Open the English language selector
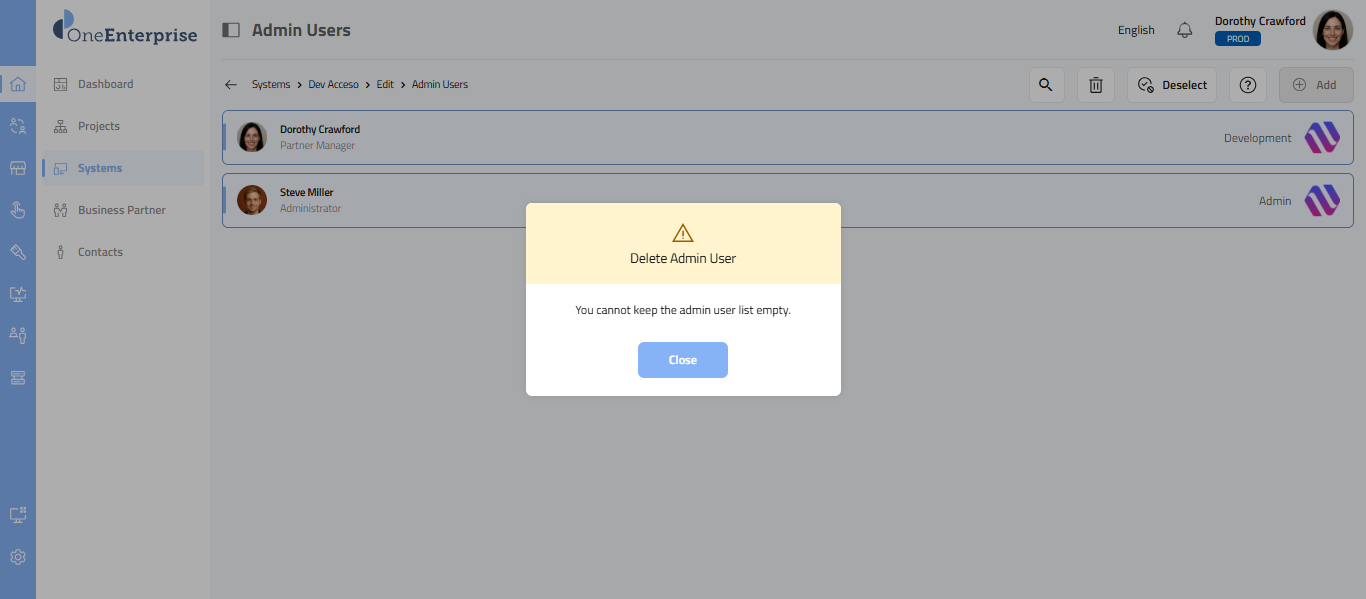This screenshot has height=599, width=1366. coord(1136,30)
